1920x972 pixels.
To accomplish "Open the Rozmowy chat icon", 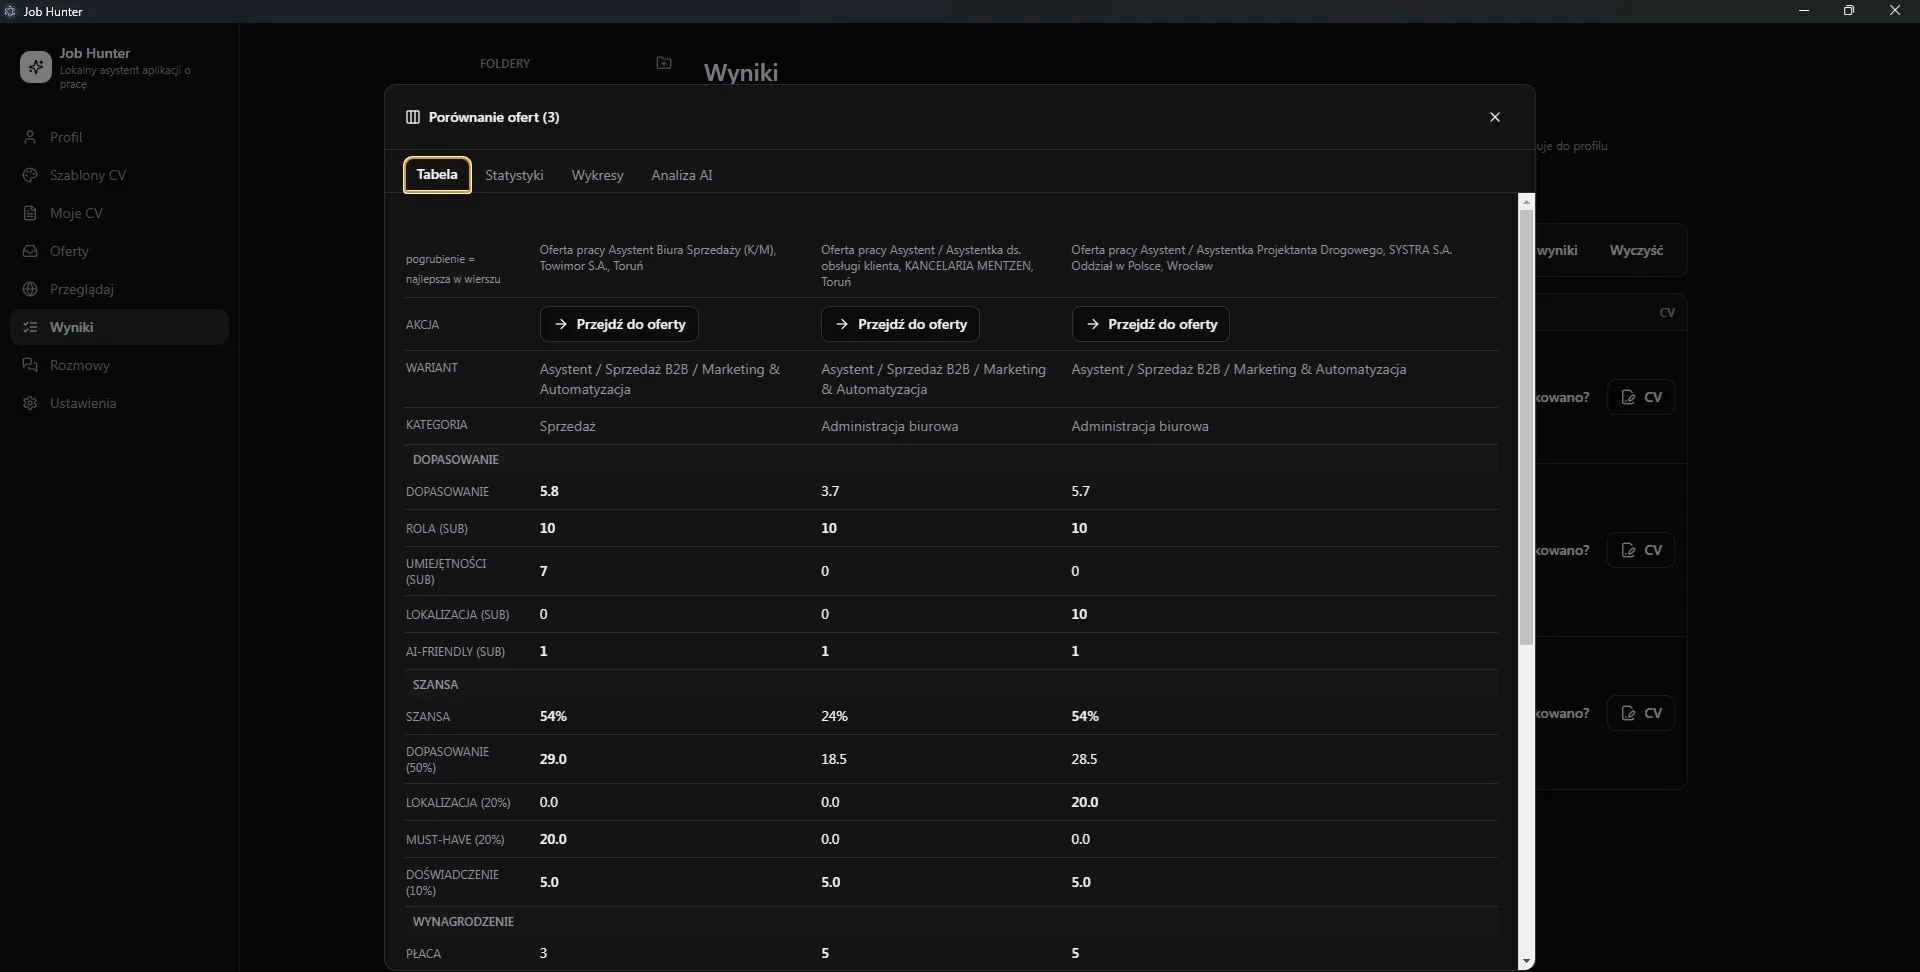I will click(x=30, y=365).
